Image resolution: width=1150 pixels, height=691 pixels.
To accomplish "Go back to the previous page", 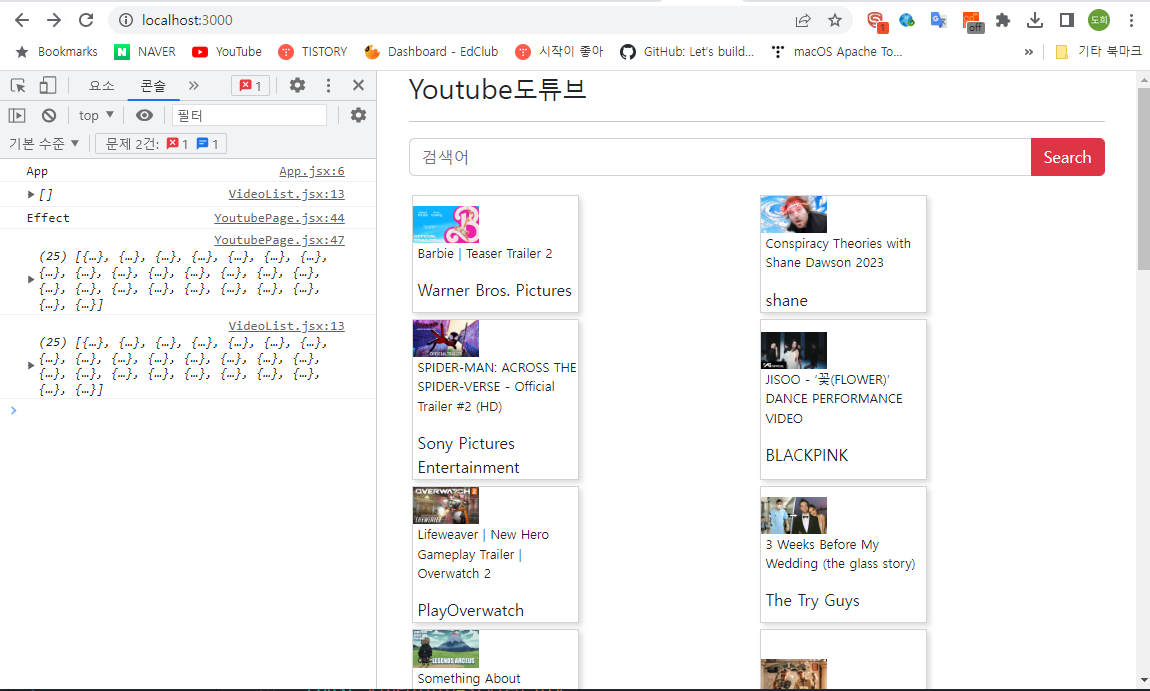I will coord(22,21).
